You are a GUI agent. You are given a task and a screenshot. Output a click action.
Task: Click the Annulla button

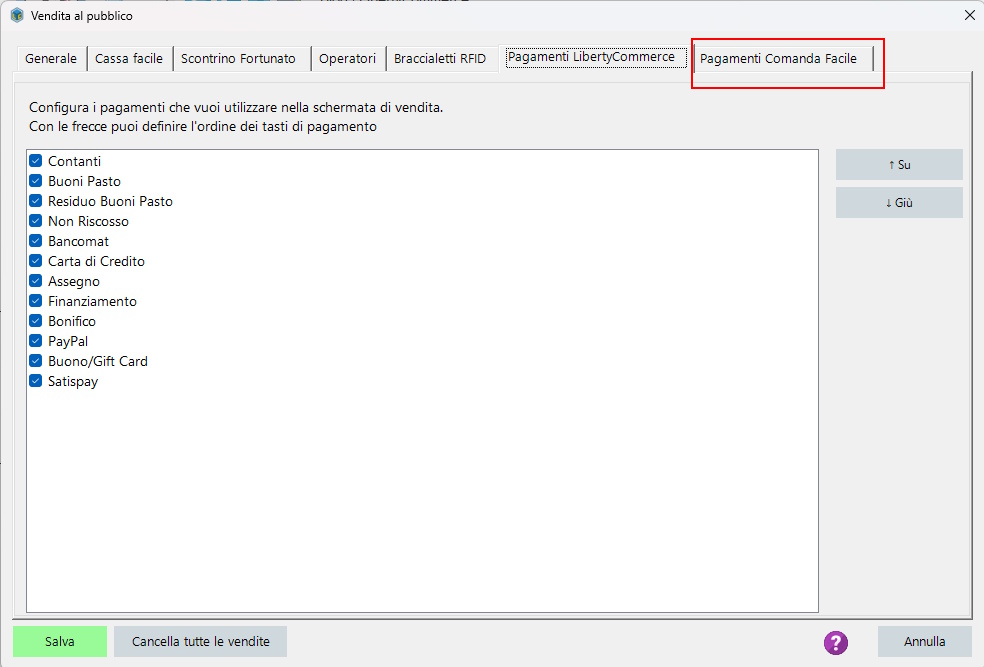pos(924,641)
